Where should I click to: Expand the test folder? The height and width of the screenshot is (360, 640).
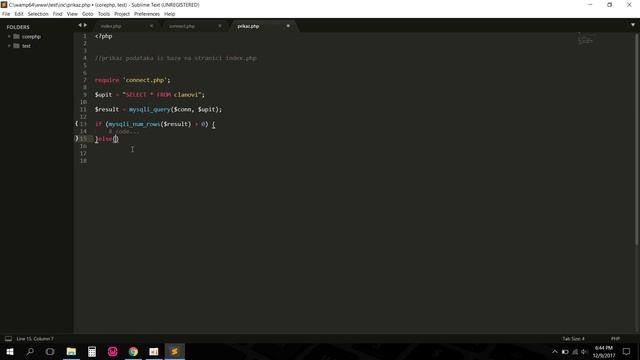point(9,46)
